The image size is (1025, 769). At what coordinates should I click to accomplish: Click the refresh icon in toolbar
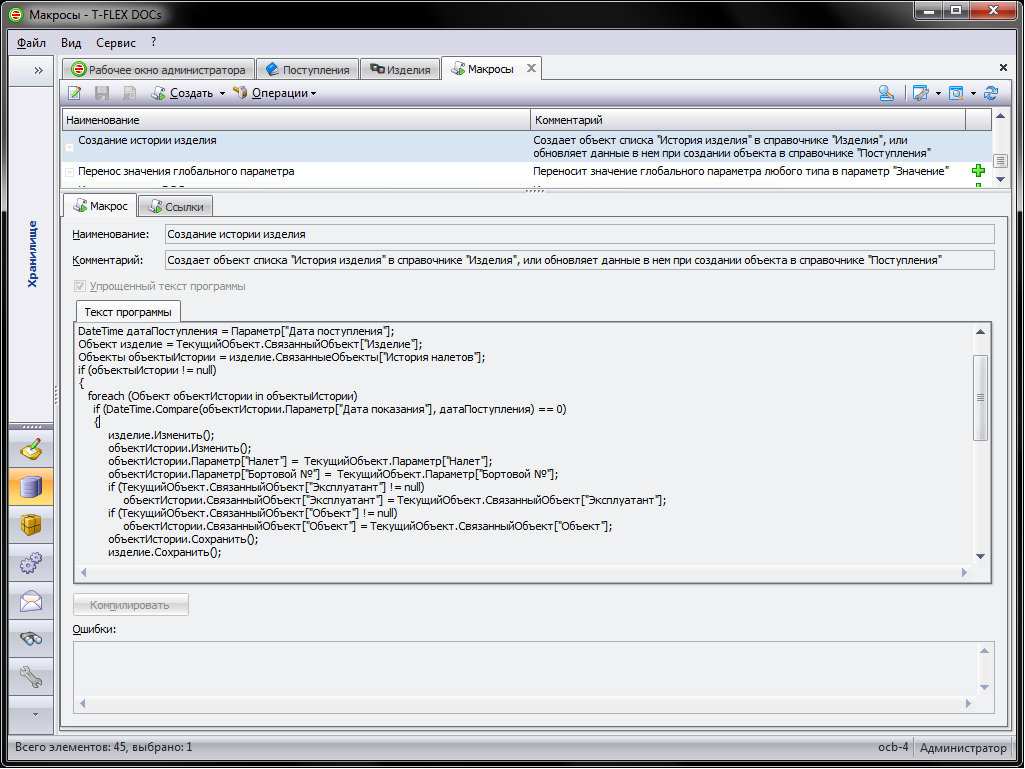991,93
